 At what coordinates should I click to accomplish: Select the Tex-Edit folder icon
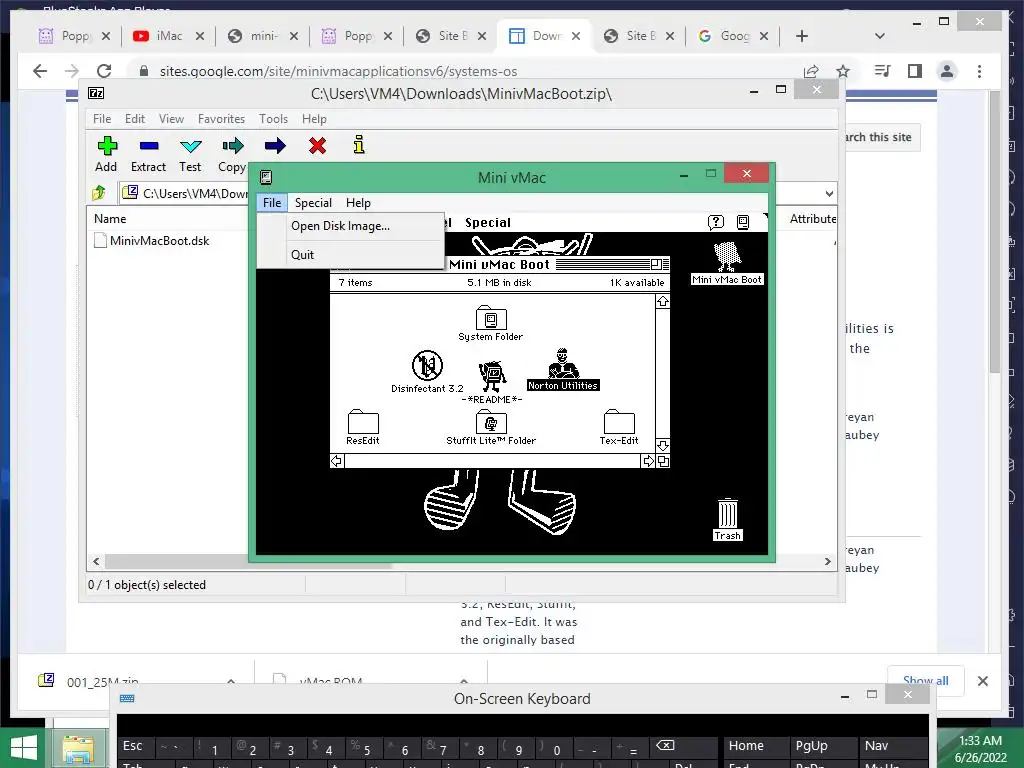(x=619, y=428)
